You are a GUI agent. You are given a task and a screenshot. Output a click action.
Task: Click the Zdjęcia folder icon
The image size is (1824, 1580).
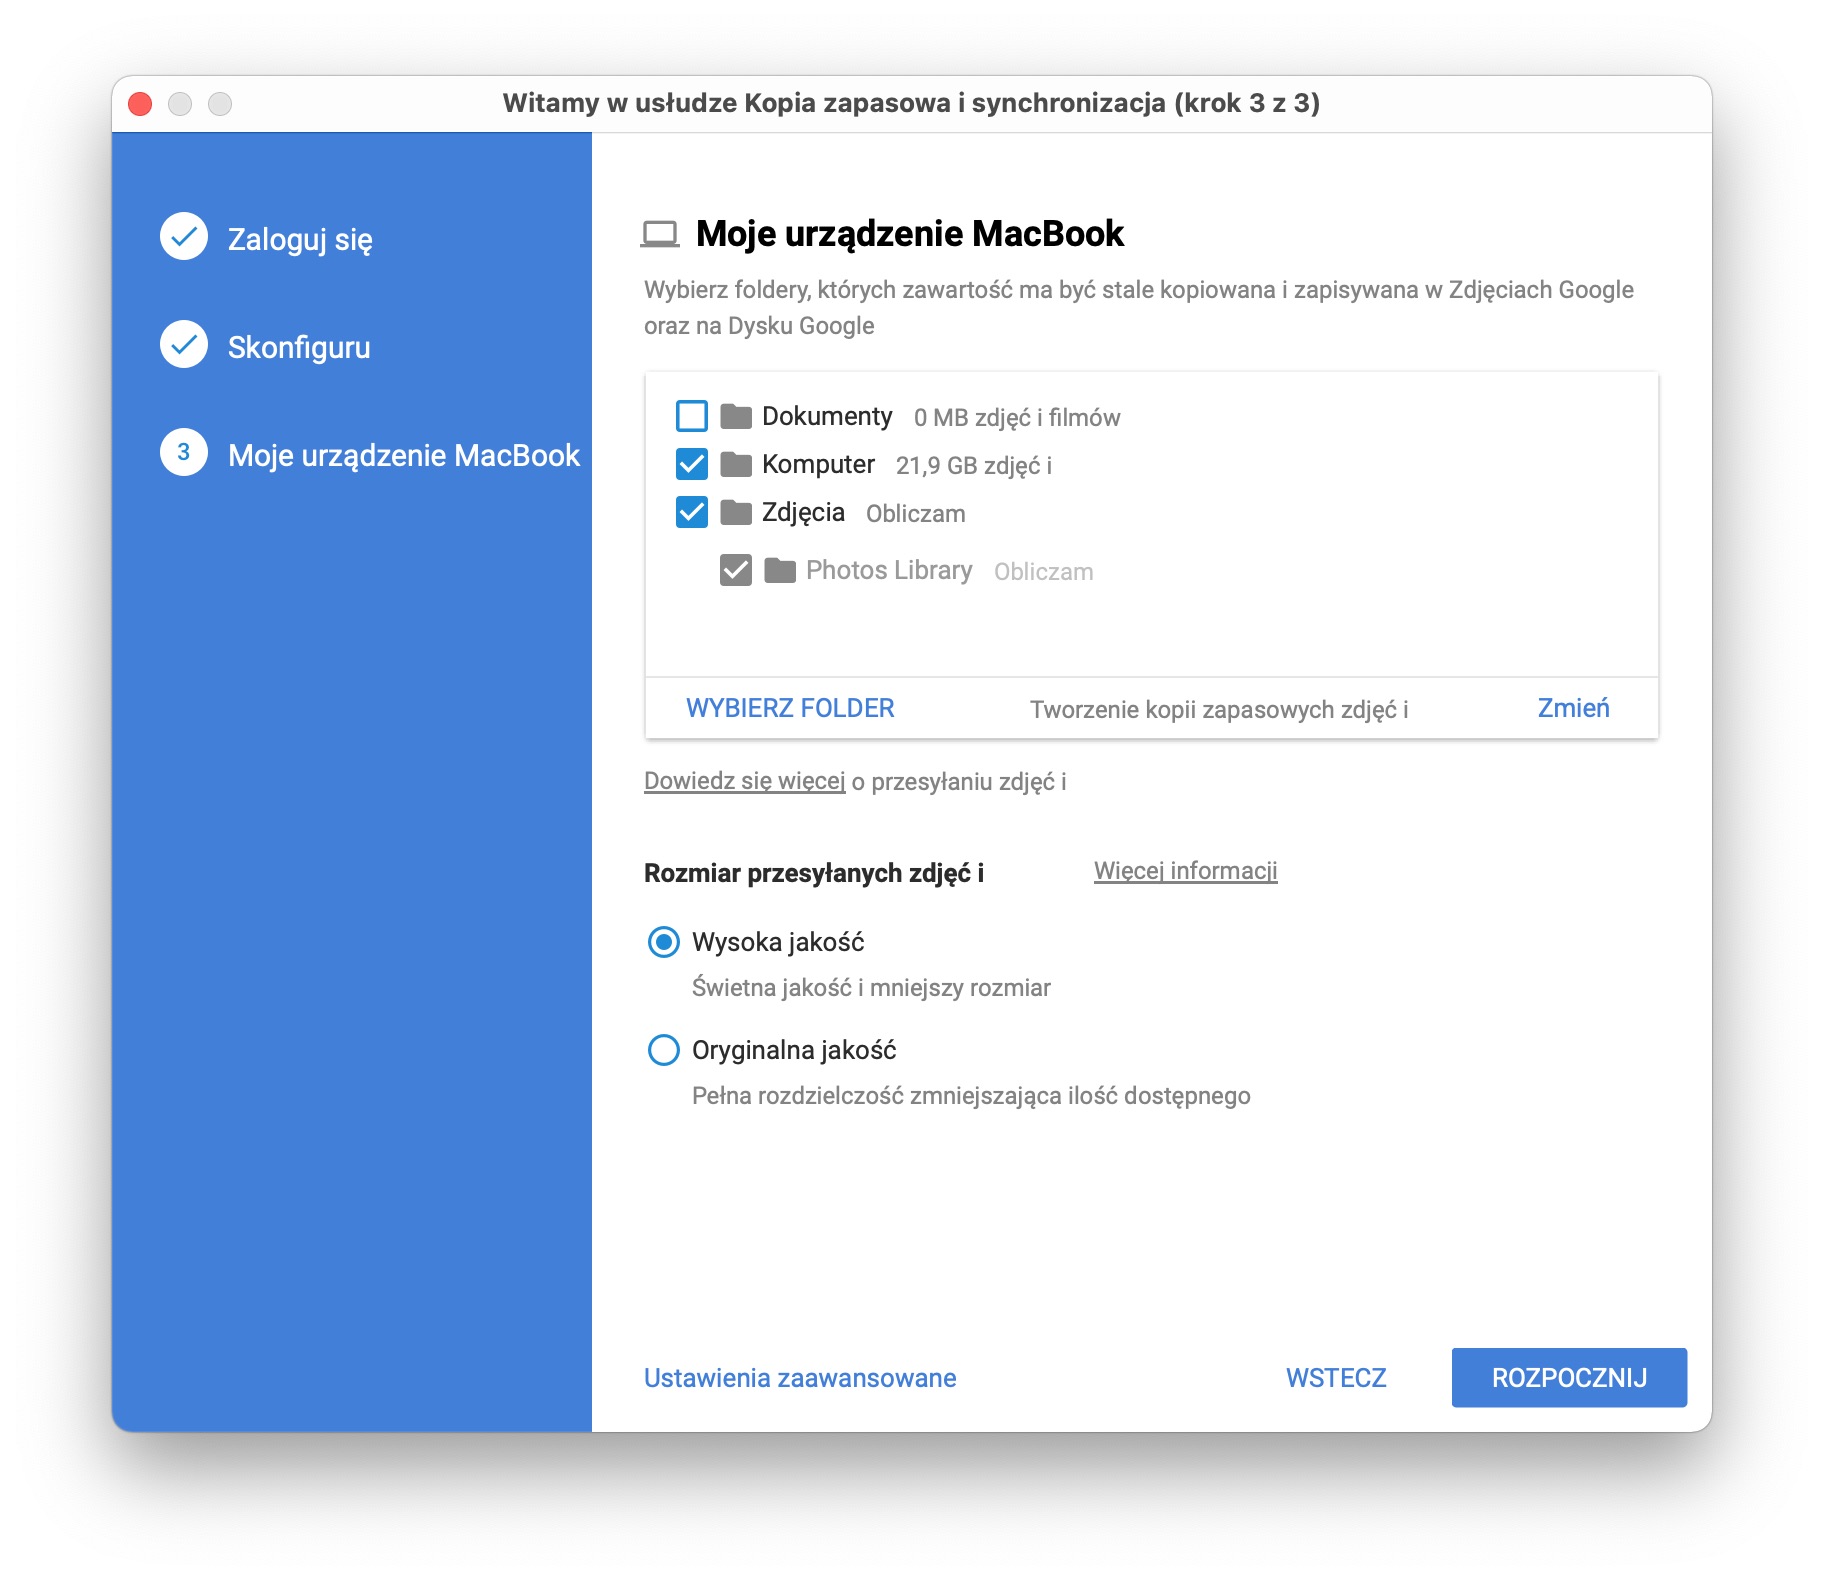[x=736, y=511]
